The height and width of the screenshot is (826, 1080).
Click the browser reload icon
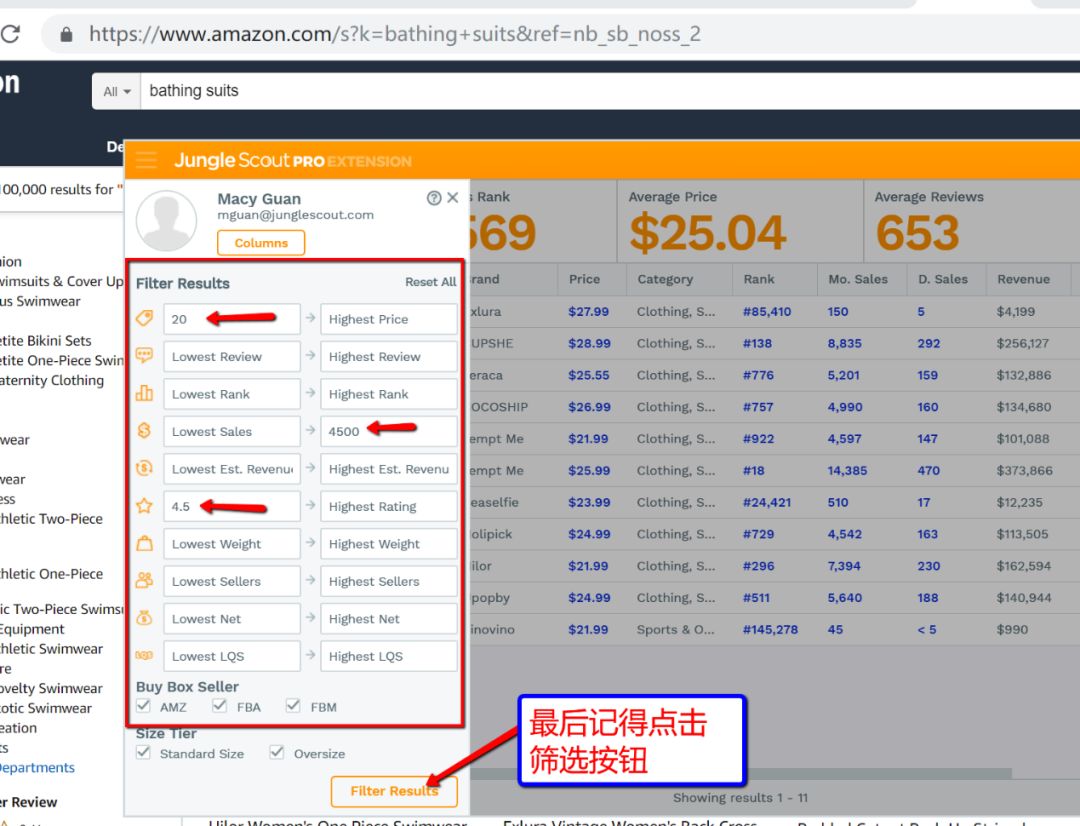10,33
